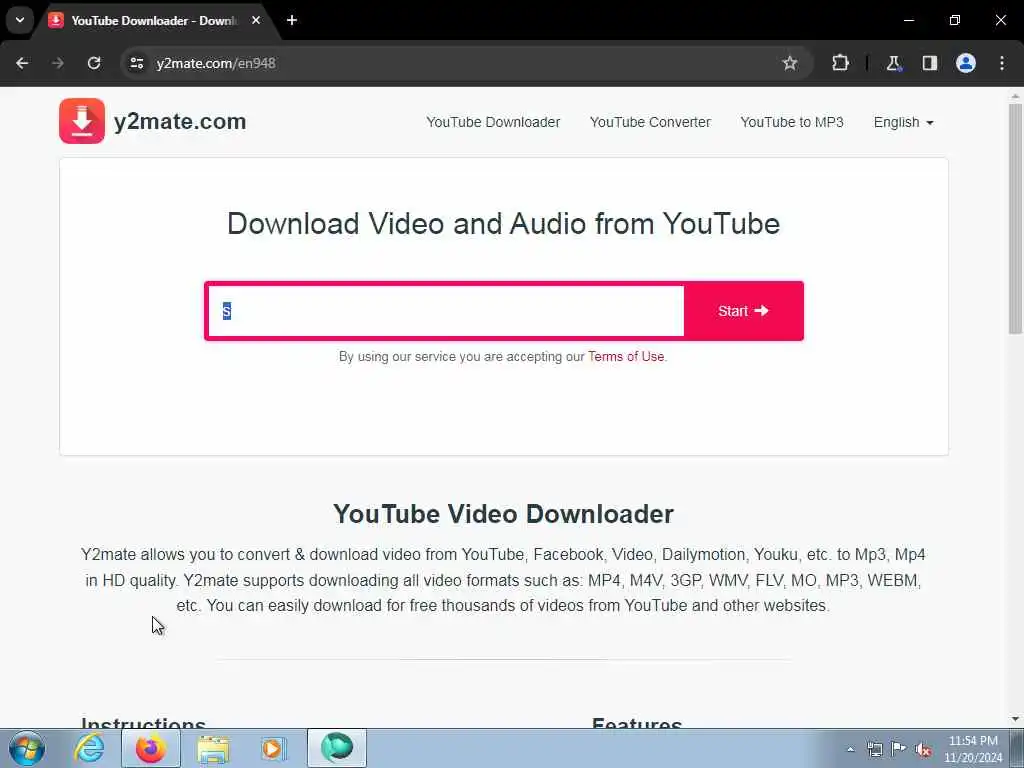Toggle the browser side panel icon
The image size is (1024, 768).
click(x=929, y=63)
